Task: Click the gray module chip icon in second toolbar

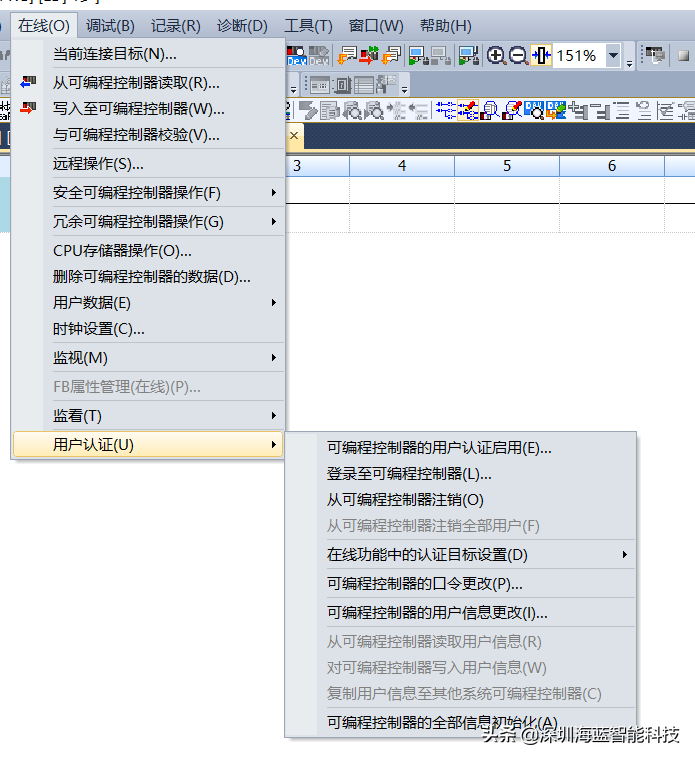Action: [343, 86]
